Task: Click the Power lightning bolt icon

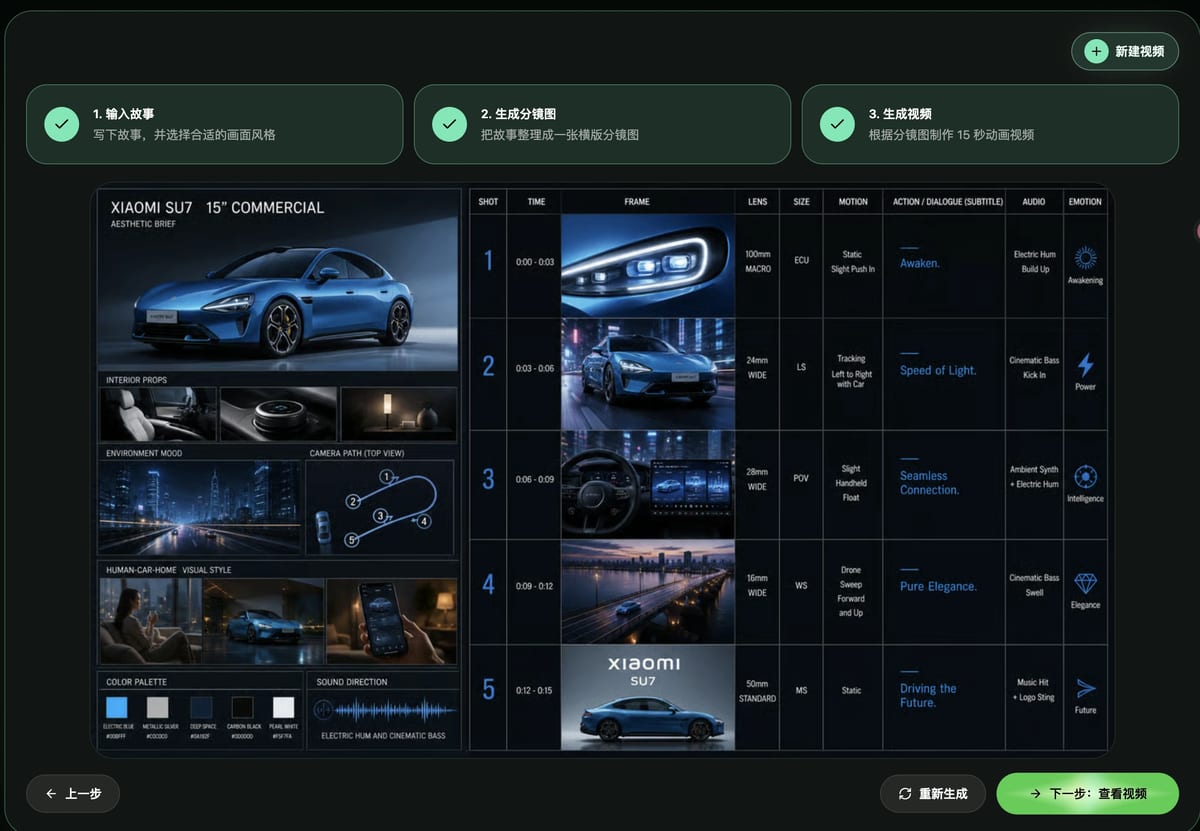Action: (1085, 364)
